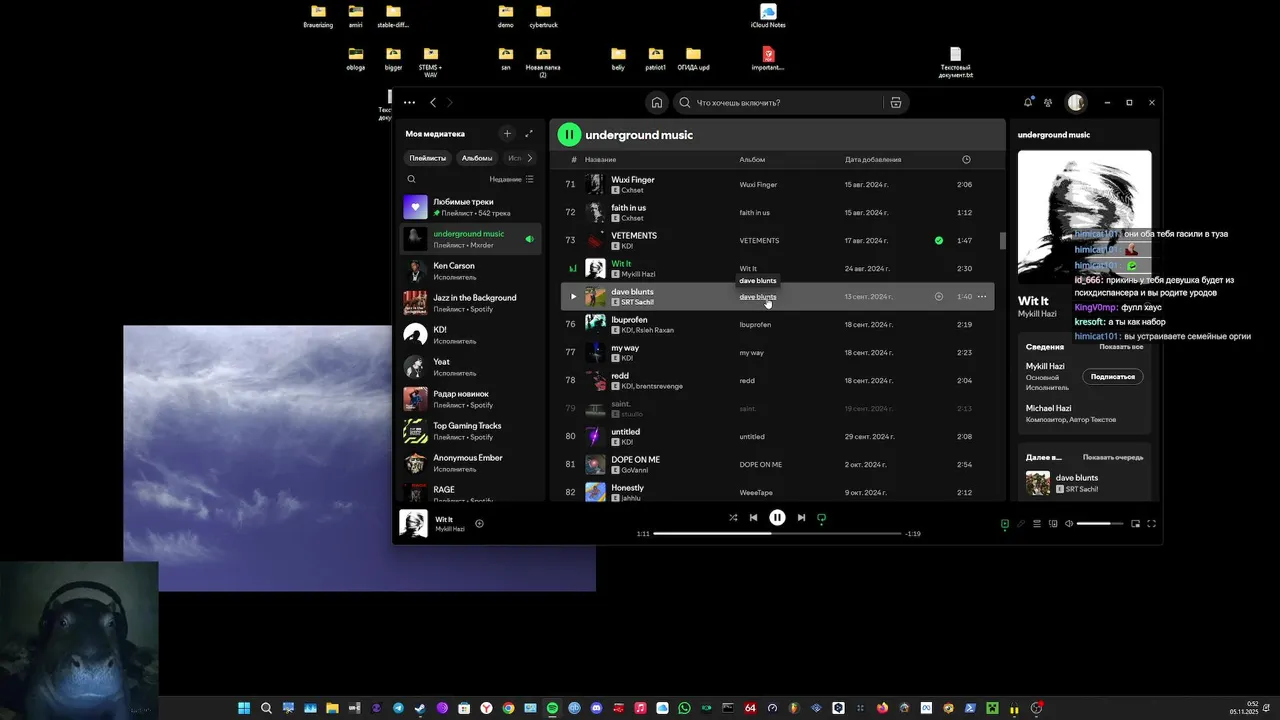Open the Недавние sort dropdown

511,179
